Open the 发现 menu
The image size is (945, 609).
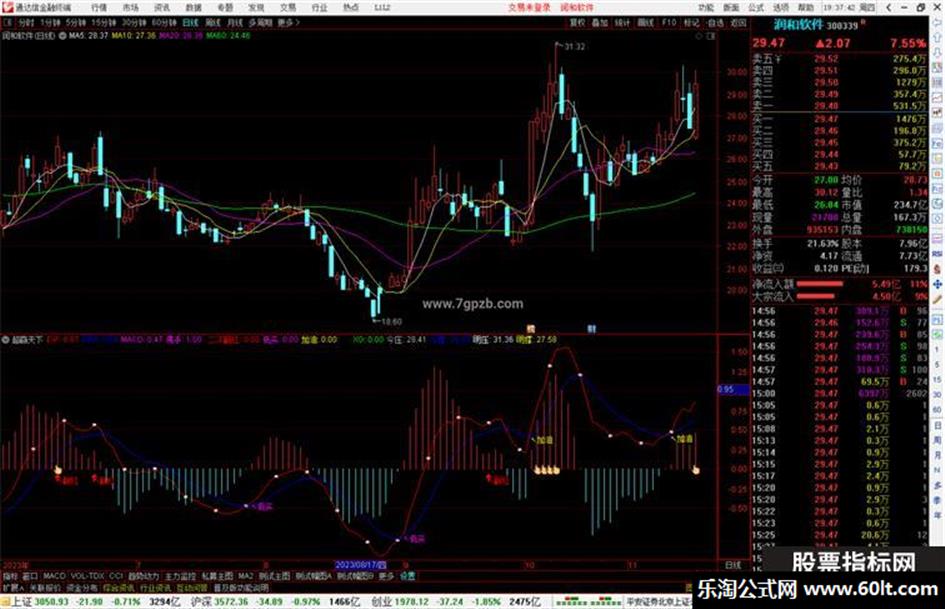[256, 8]
